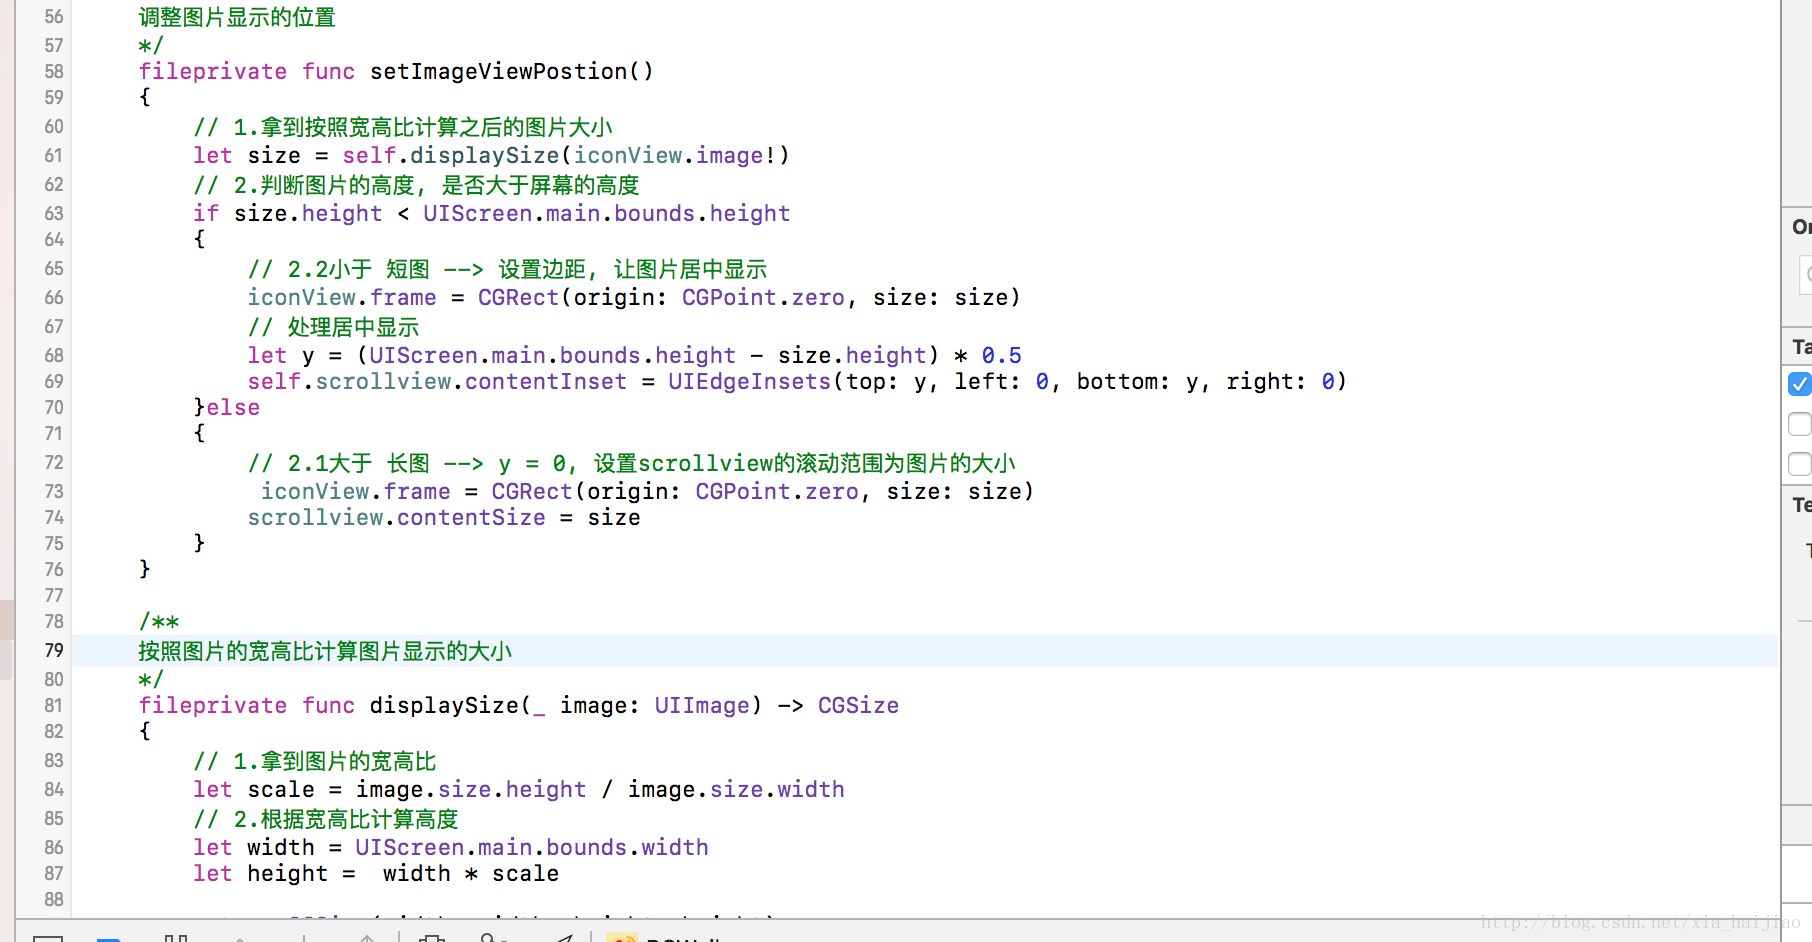Screen dimensions: 1812x942
Task: Click 'image.size.width' on line 84
Action: (736, 789)
